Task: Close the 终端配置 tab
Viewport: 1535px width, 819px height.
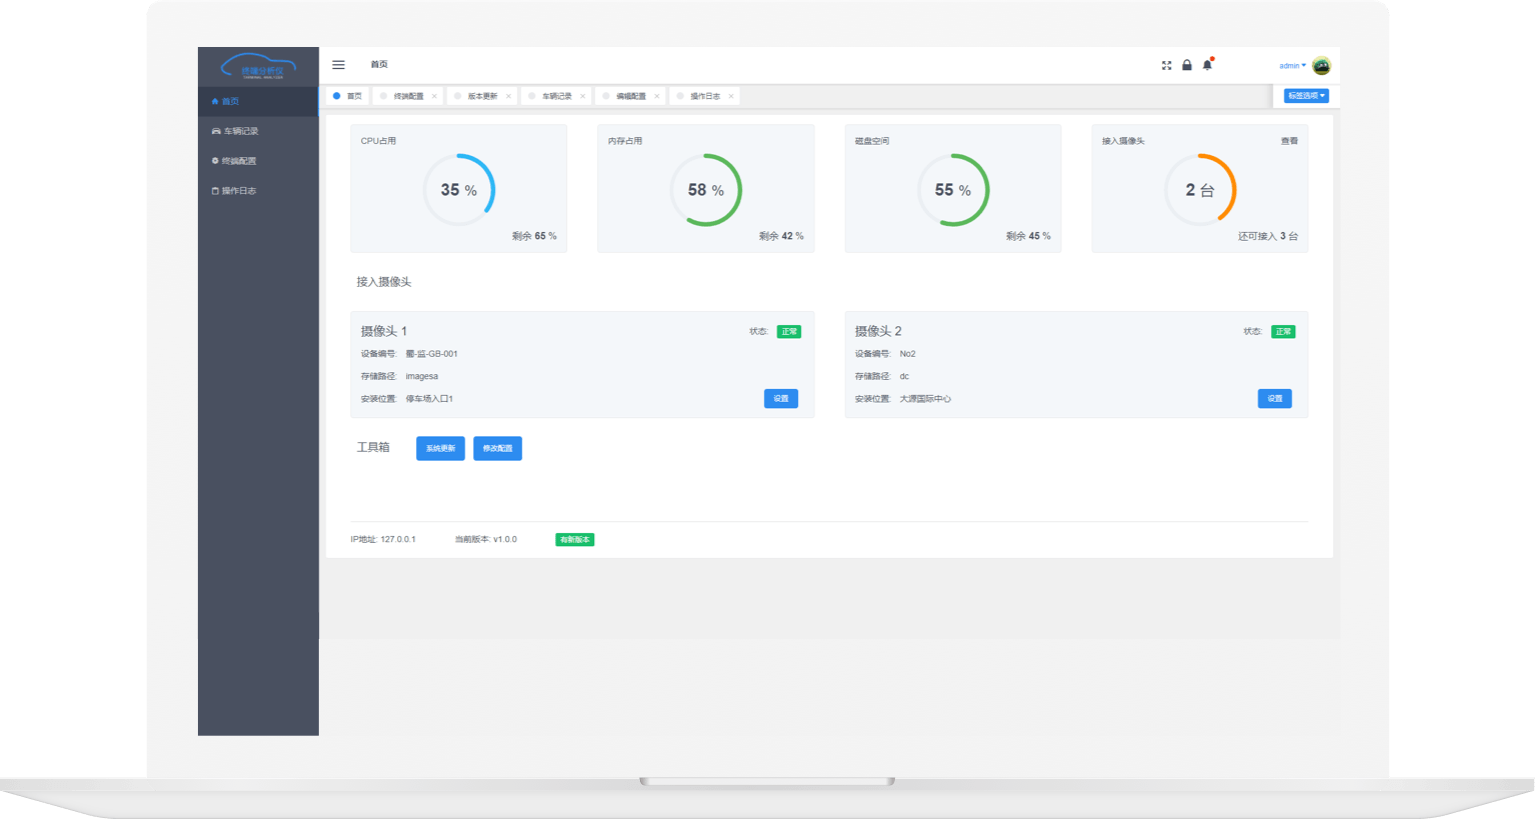Action: pos(434,97)
